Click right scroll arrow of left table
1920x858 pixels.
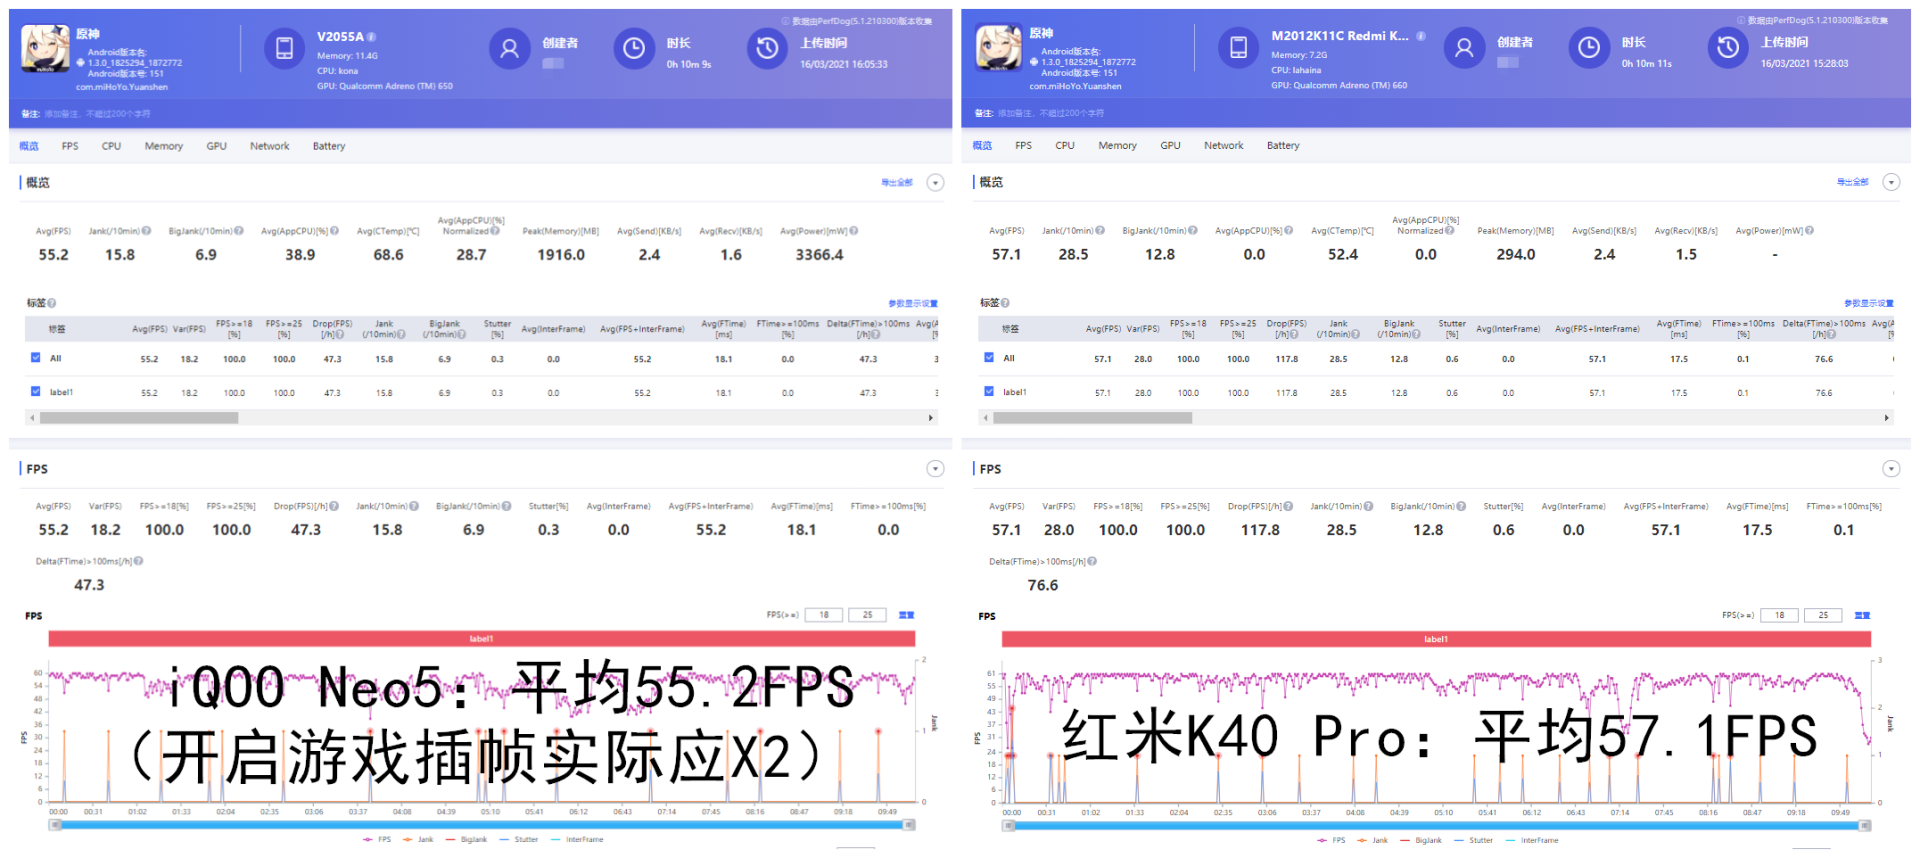[931, 418]
